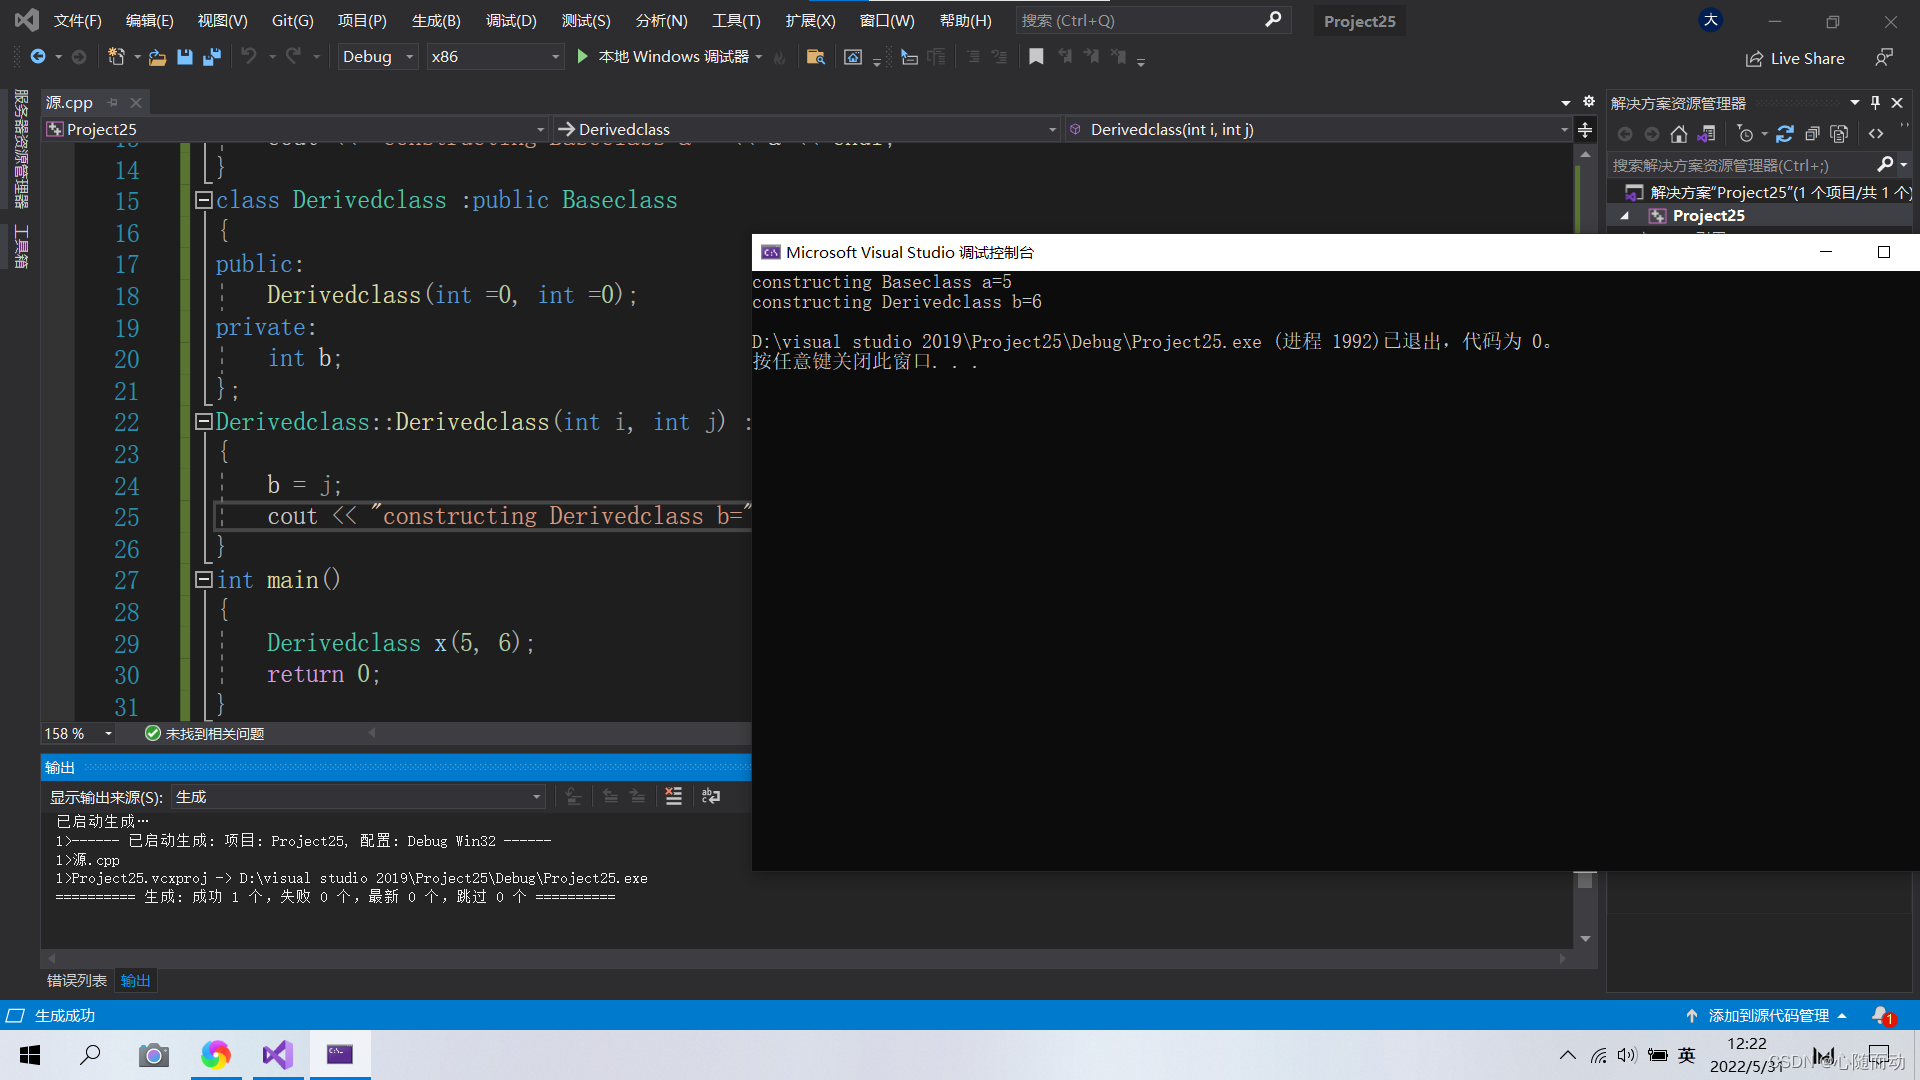Save all files using double-disk icon

coord(211,57)
